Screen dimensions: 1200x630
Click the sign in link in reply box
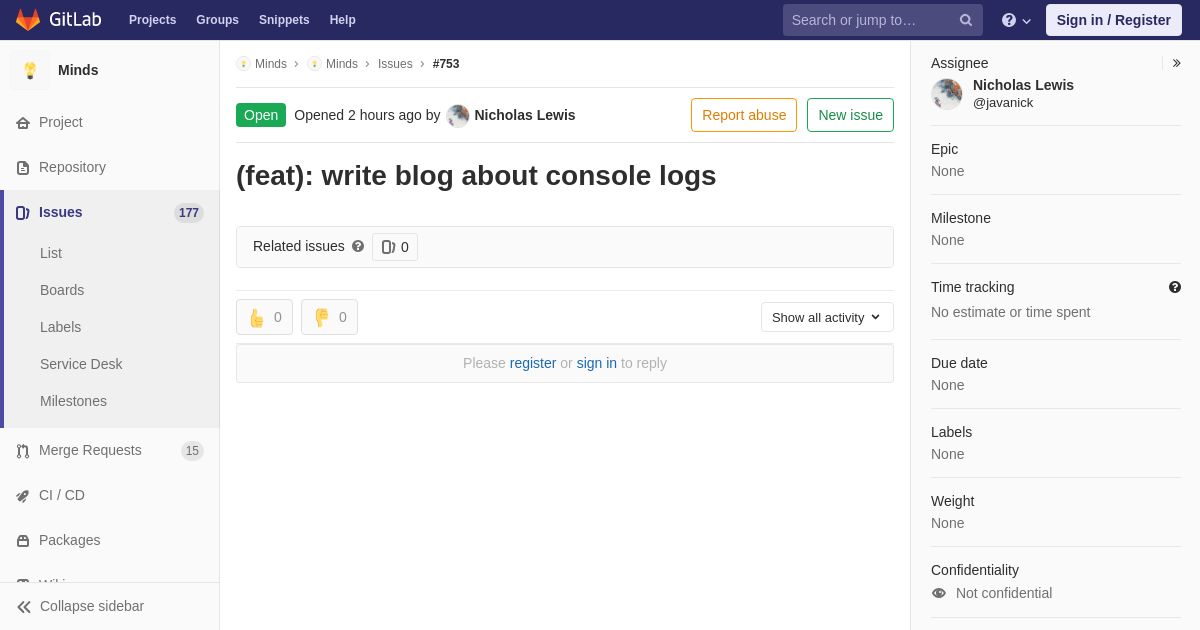point(597,363)
